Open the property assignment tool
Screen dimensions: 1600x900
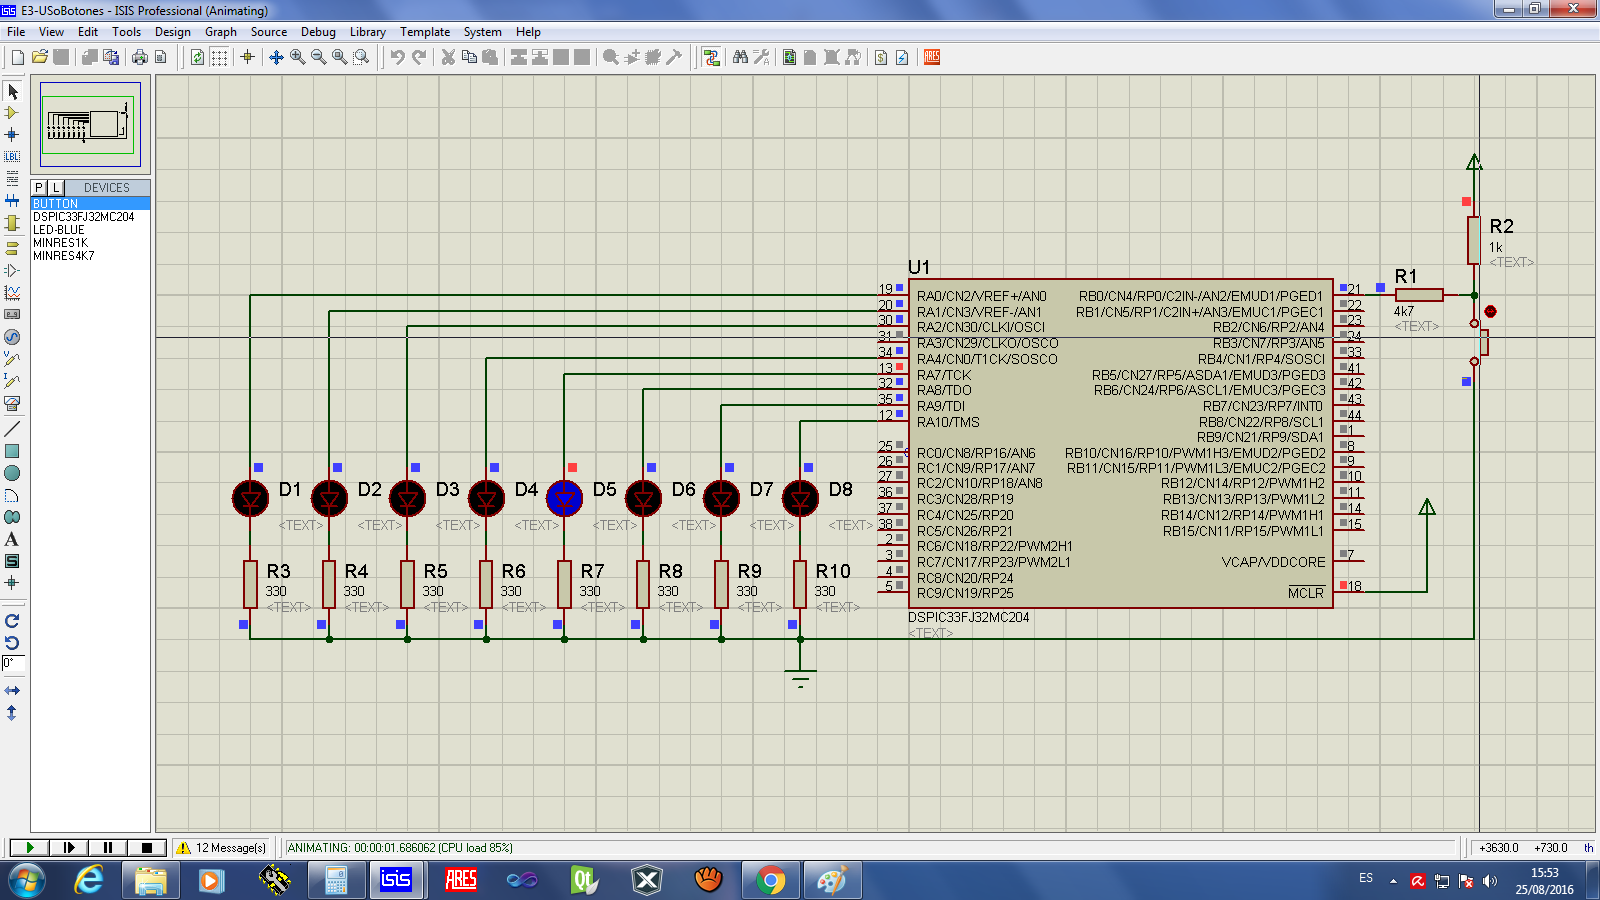(761, 57)
